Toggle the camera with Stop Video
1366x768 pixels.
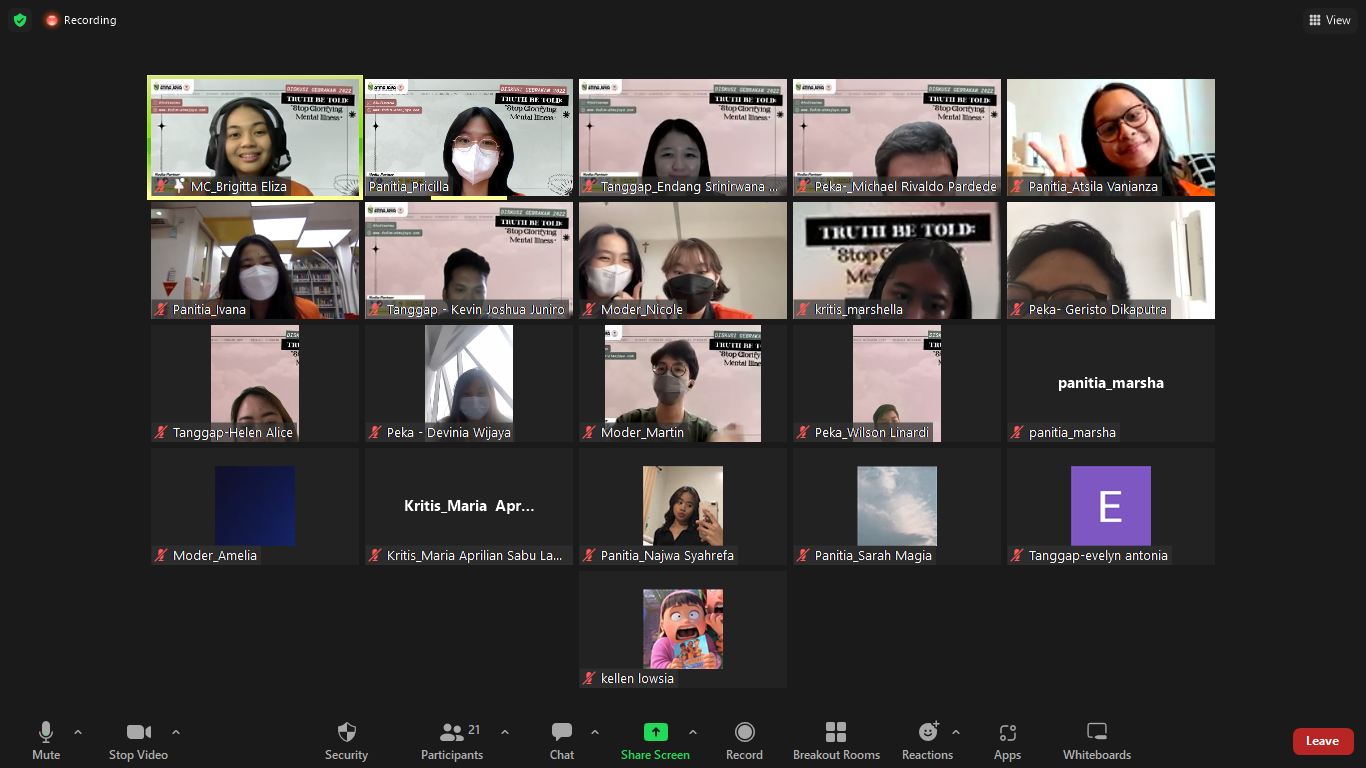pyautogui.click(x=138, y=740)
